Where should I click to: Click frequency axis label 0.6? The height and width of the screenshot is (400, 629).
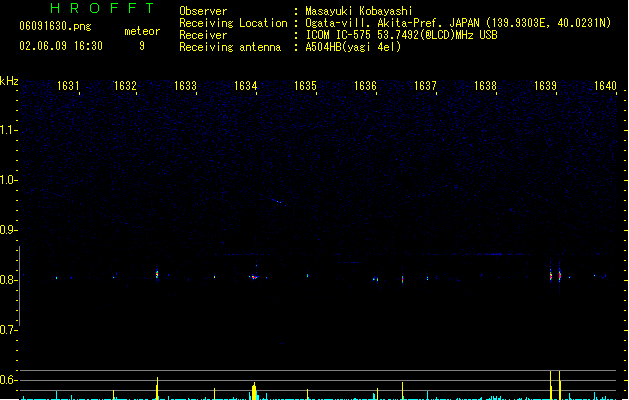[8, 380]
